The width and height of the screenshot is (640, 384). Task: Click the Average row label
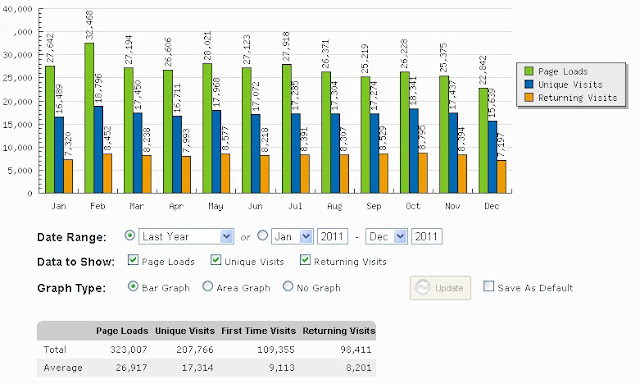pos(63,368)
